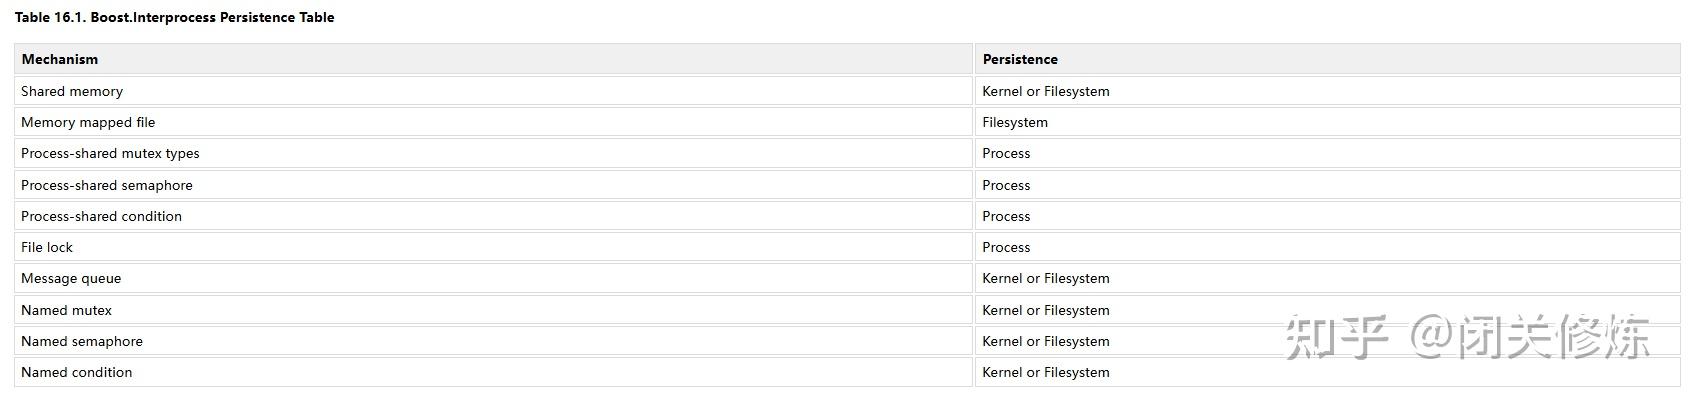Screen dimensions: 1693x405
Task: Click 'Kernel or Filesystem' in Message queue row
Action: (1046, 278)
